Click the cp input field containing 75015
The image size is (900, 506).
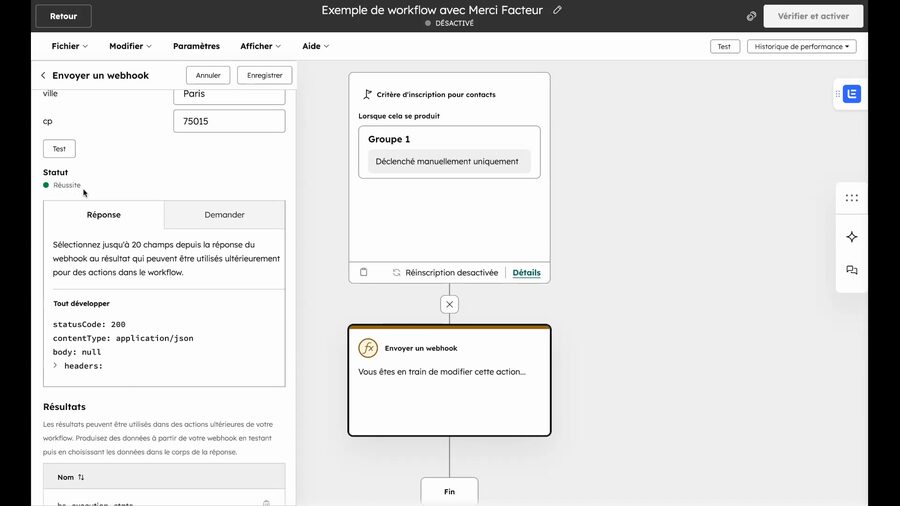click(x=229, y=121)
